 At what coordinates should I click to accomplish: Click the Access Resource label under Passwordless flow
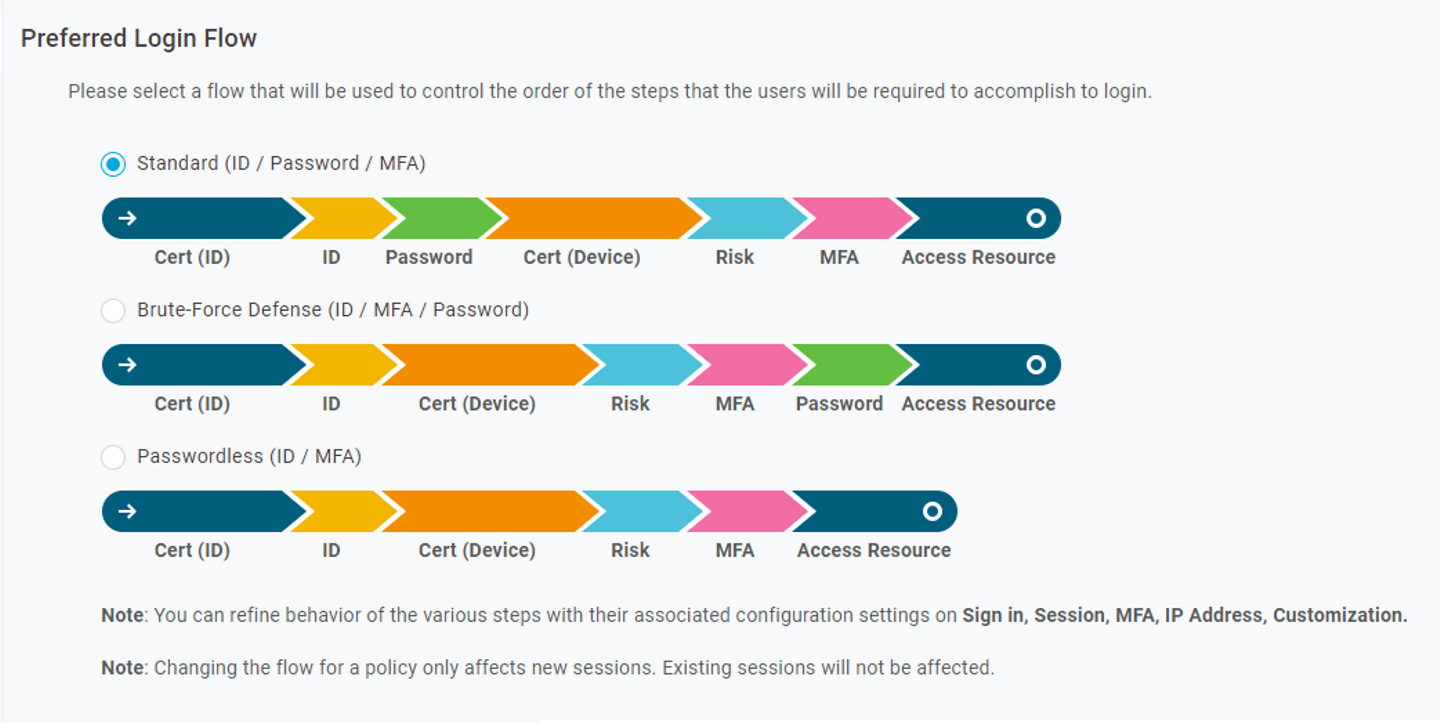tap(873, 550)
